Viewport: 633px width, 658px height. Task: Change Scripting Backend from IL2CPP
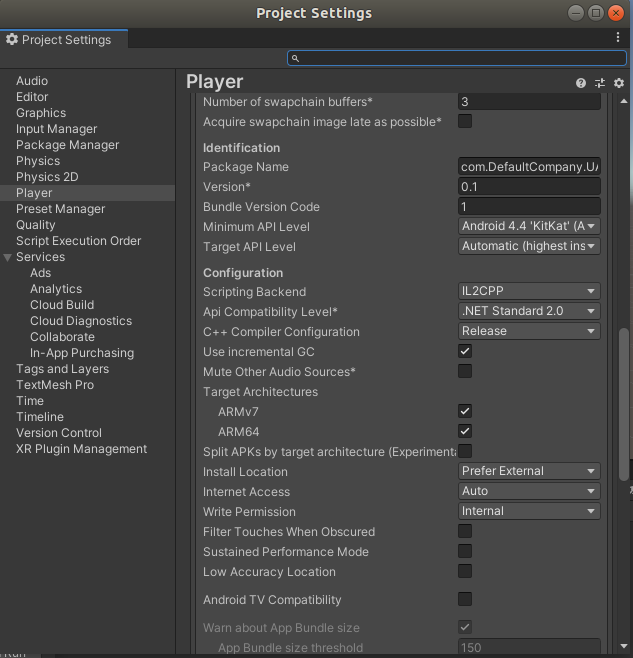tap(529, 291)
